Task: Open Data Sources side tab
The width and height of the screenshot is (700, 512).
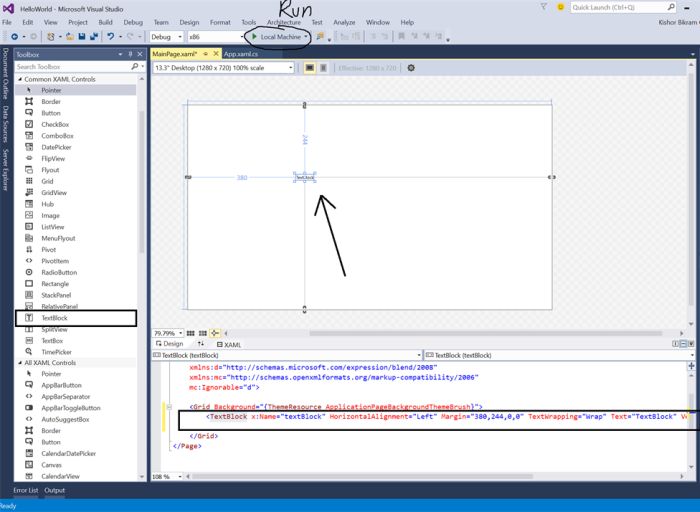Action: [x=5, y=124]
